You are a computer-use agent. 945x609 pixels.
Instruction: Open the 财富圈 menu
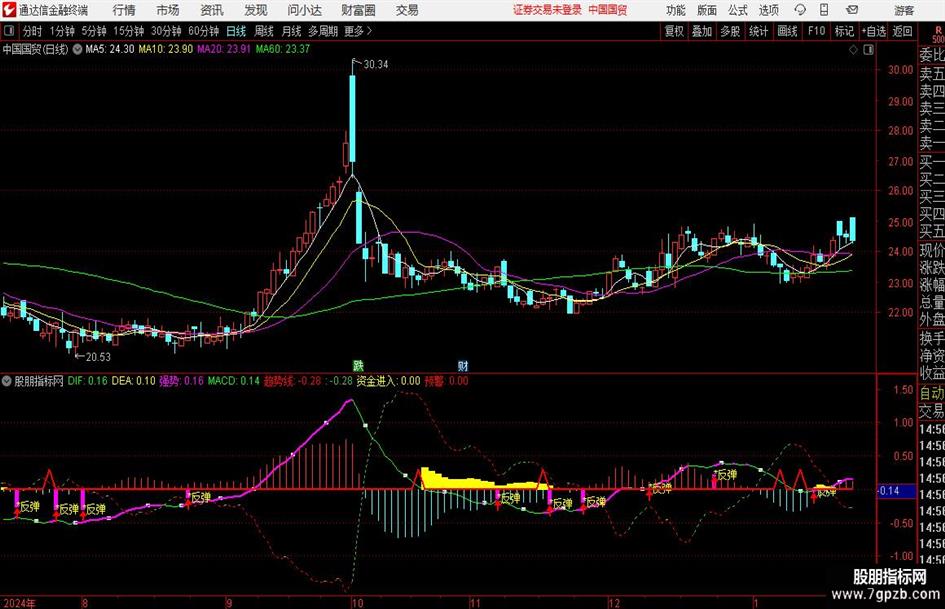tap(359, 10)
